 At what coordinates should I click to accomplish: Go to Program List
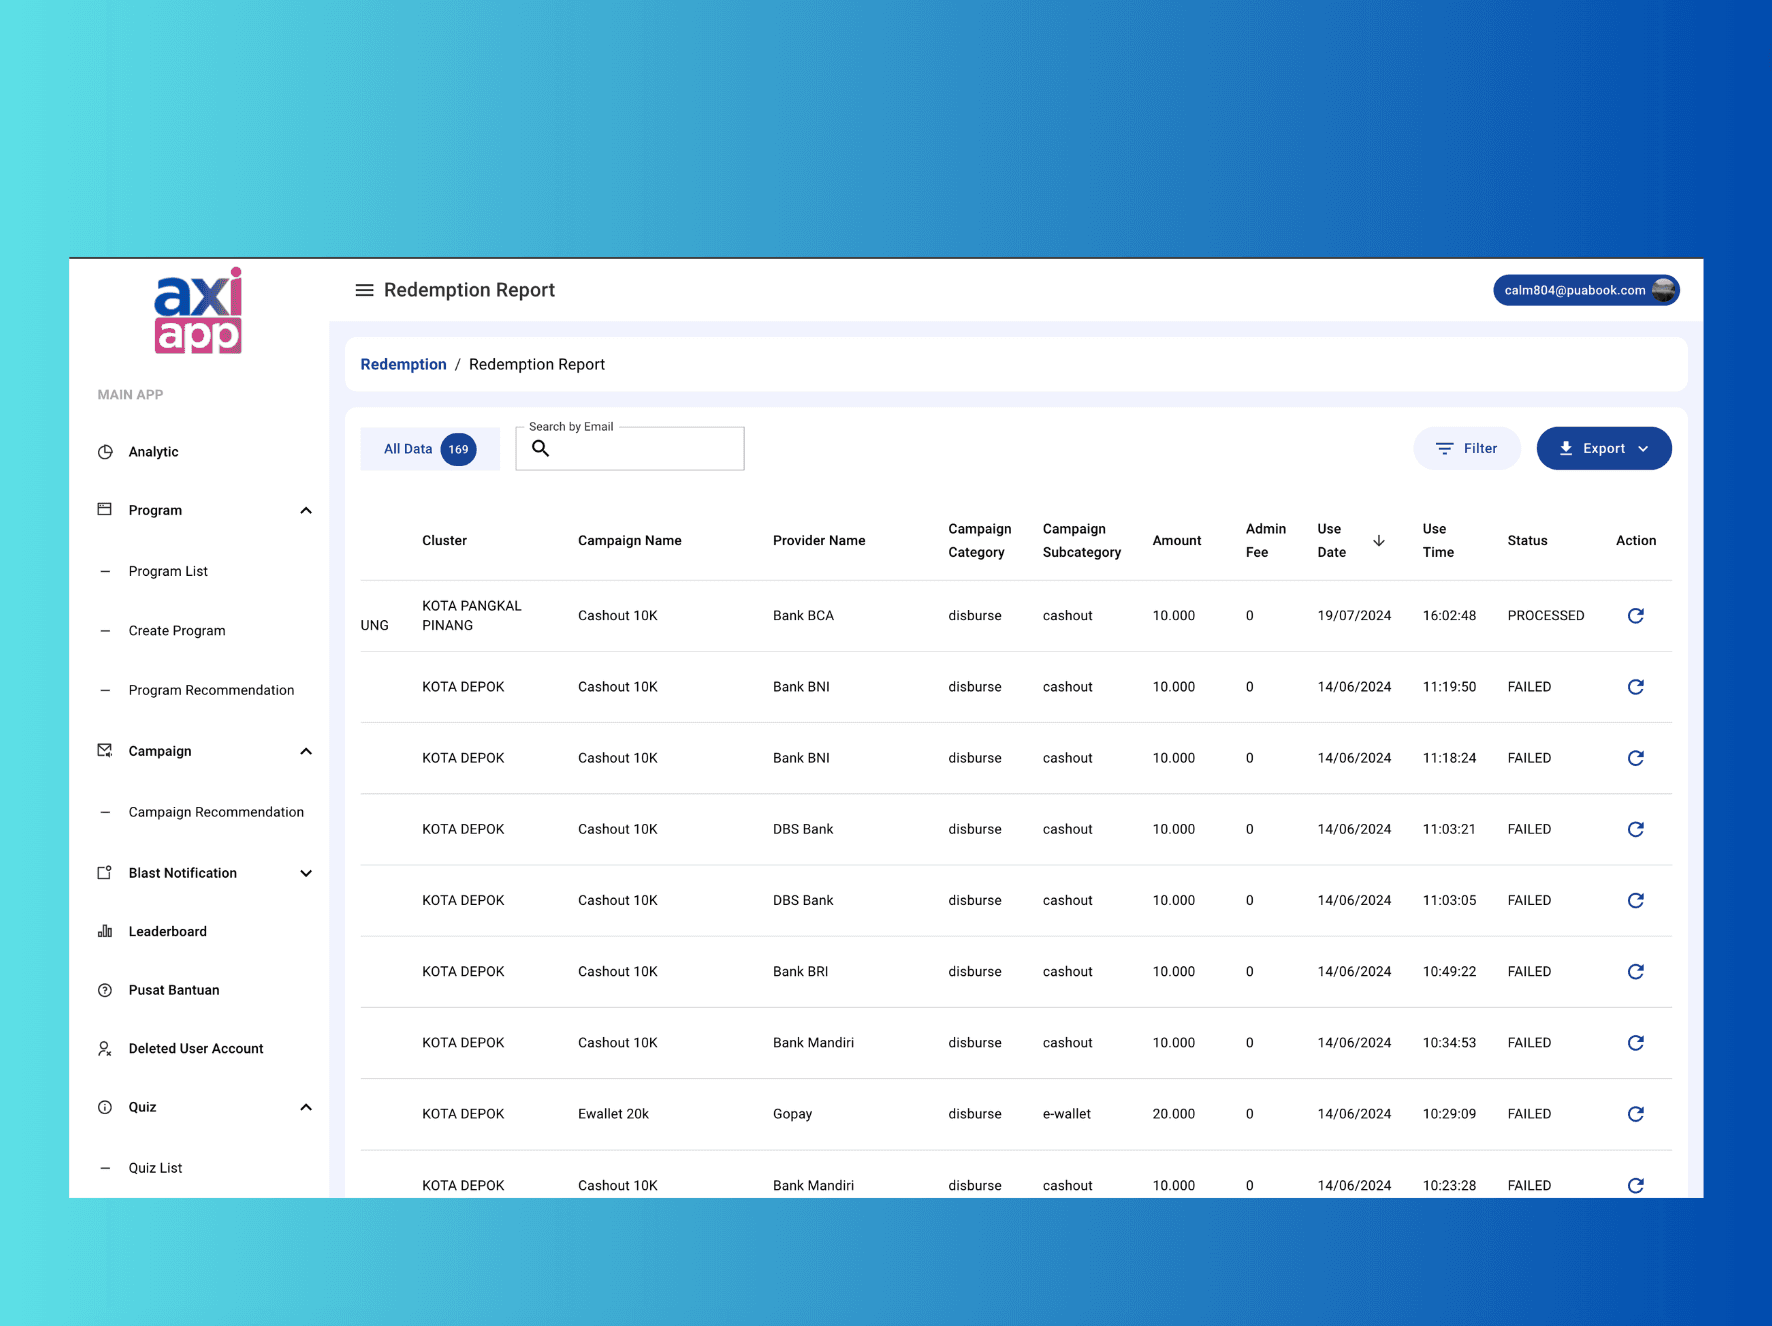pyautogui.click(x=168, y=571)
